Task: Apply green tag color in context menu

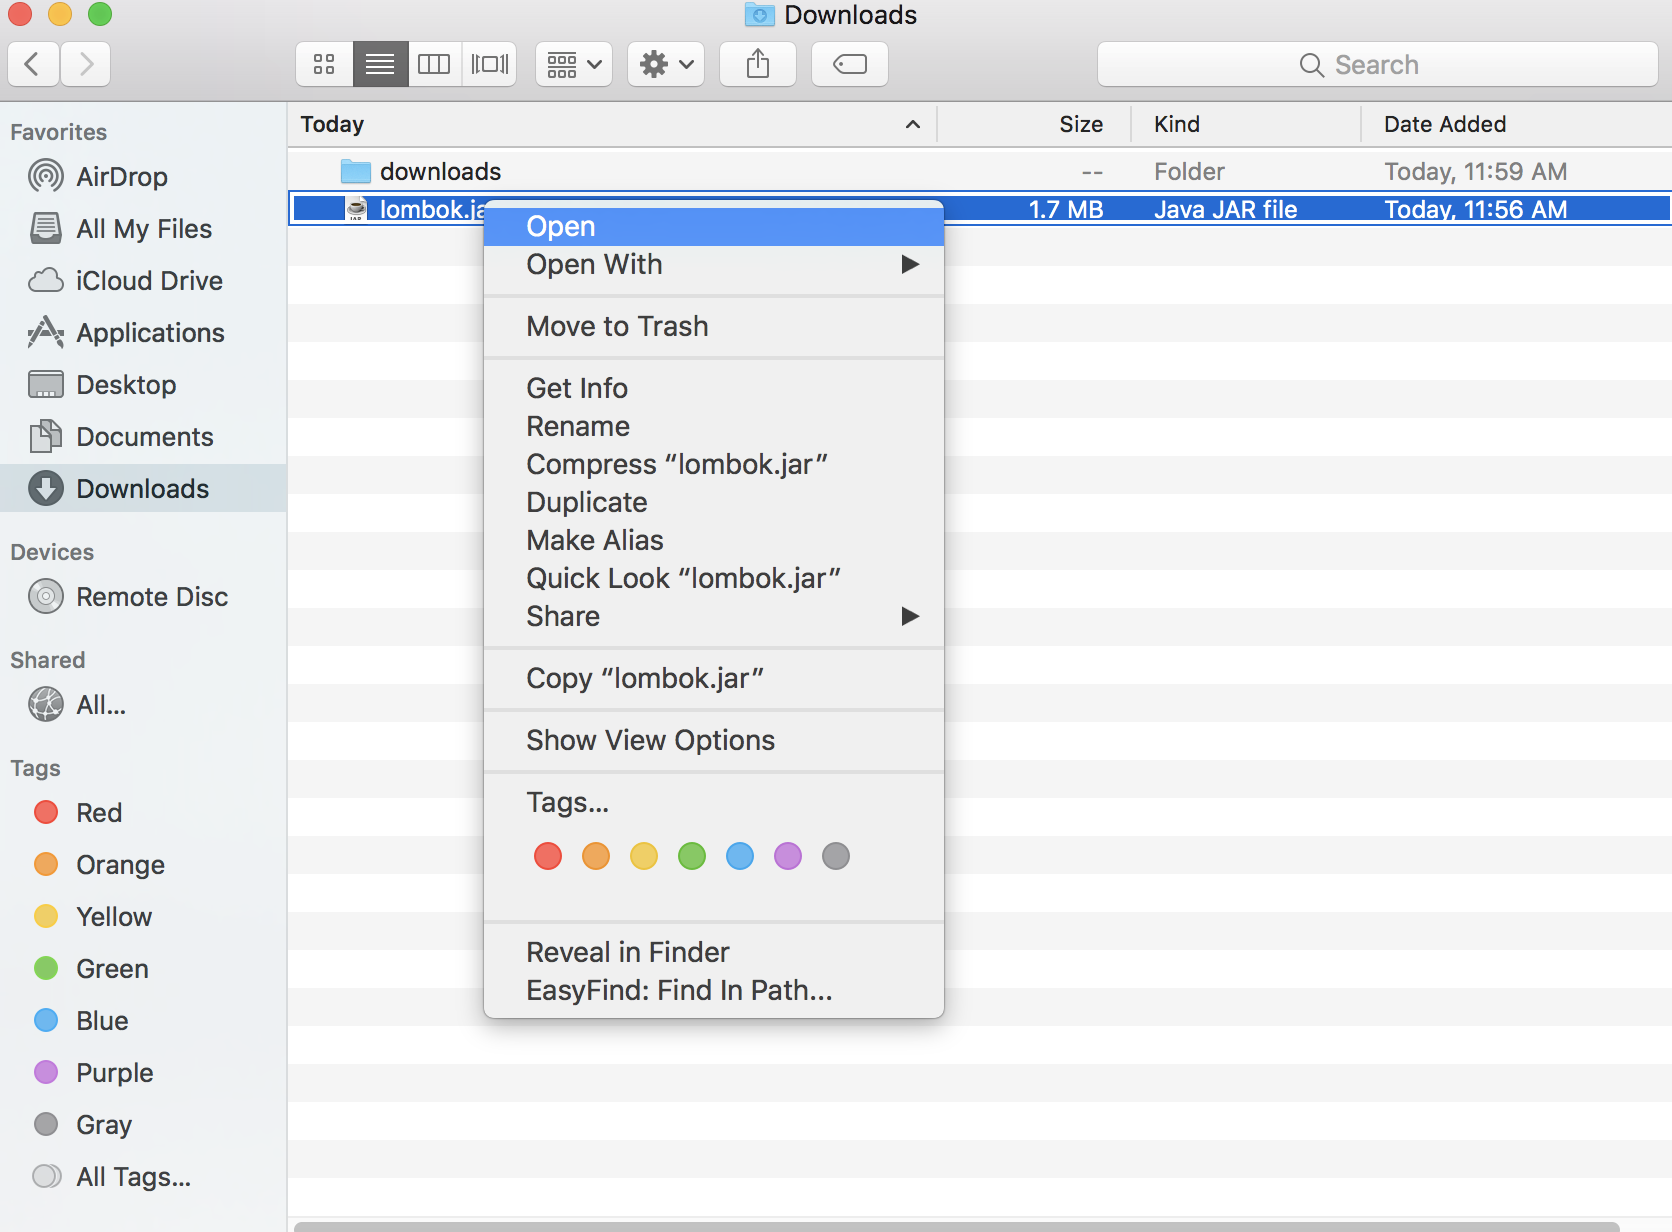Action: 692,857
